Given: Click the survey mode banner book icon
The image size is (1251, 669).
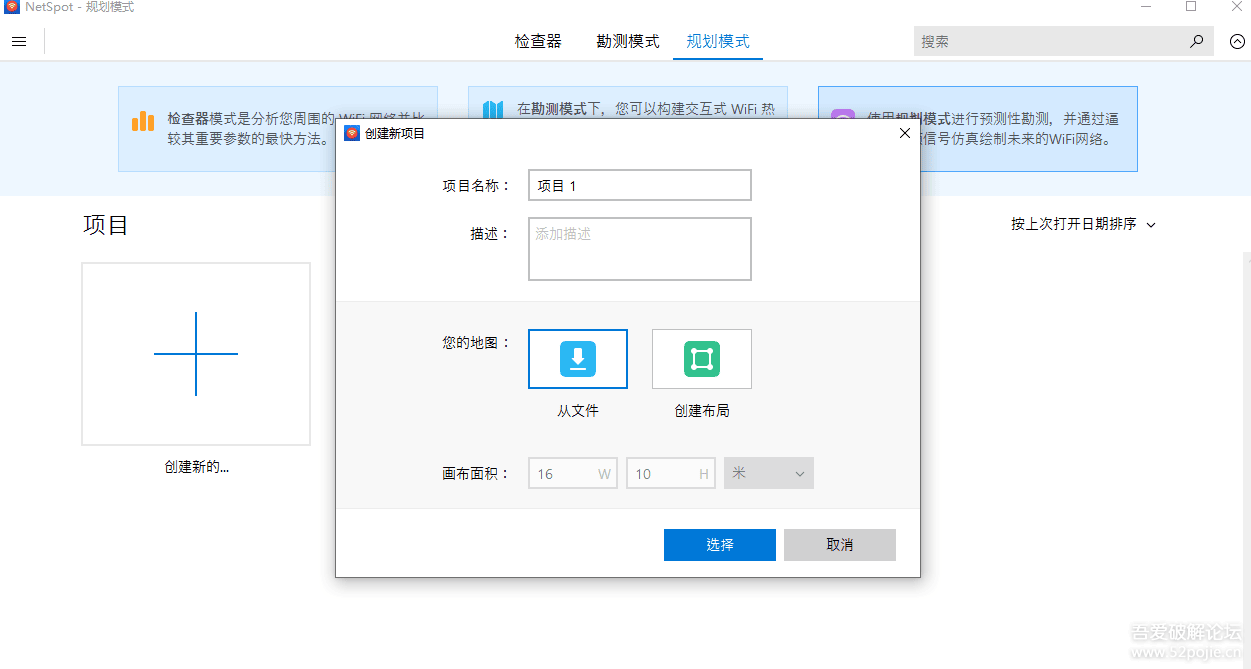Looking at the screenshot, I should coord(492,110).
